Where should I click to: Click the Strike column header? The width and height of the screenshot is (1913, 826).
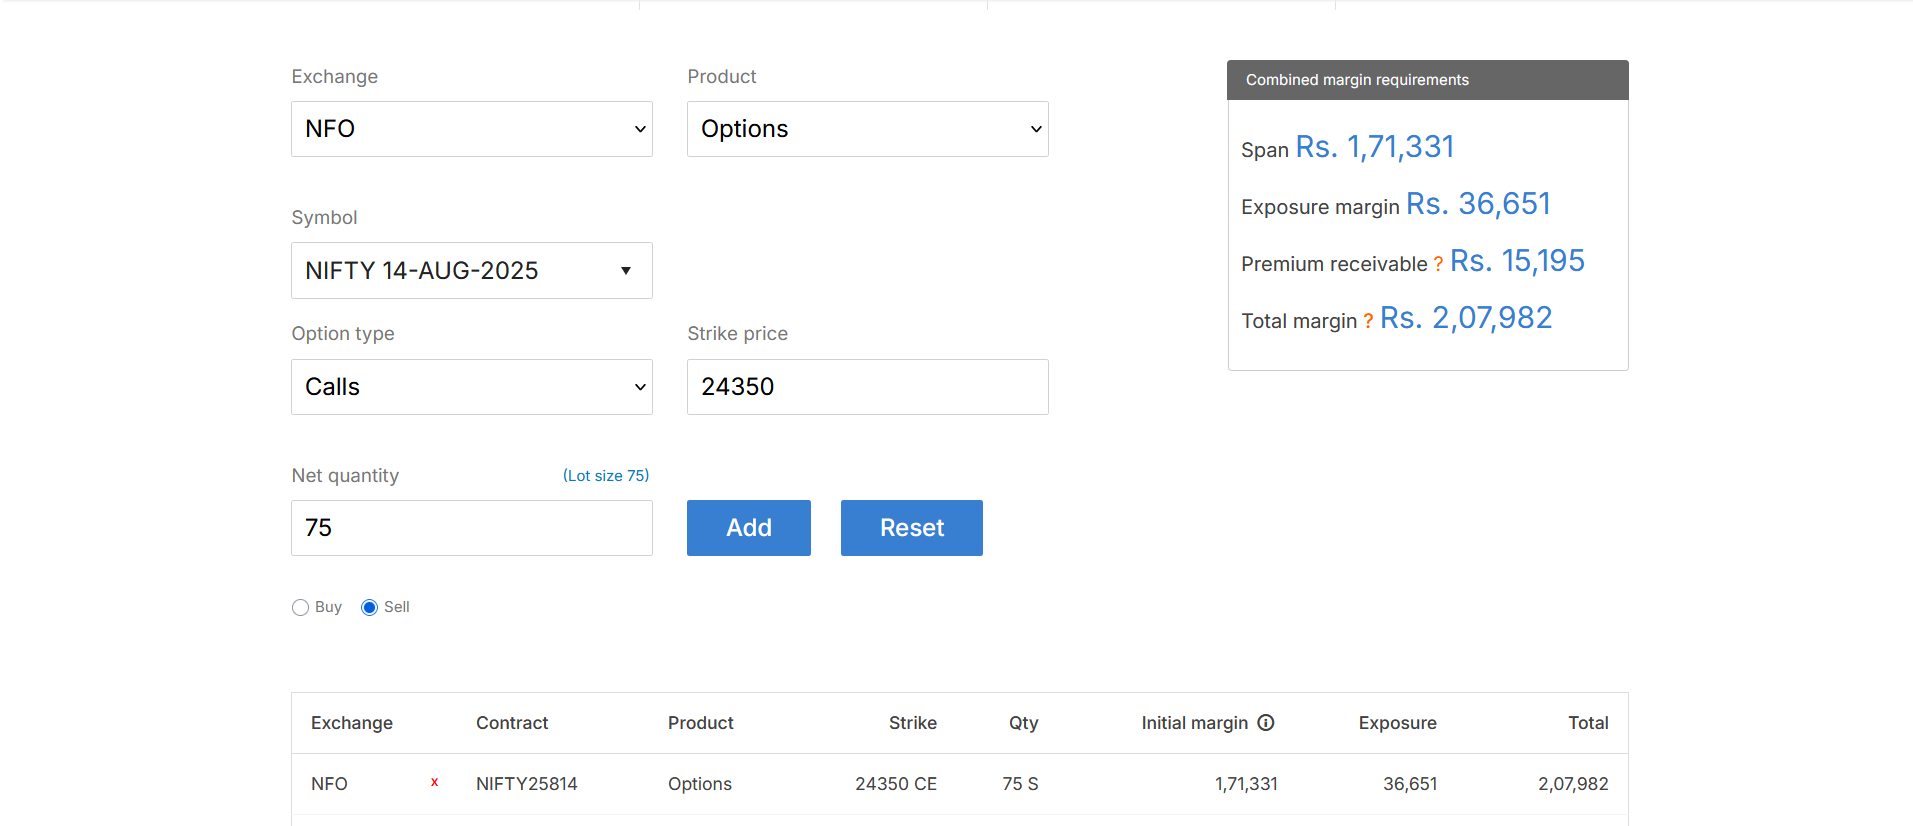tap(913, 723)
